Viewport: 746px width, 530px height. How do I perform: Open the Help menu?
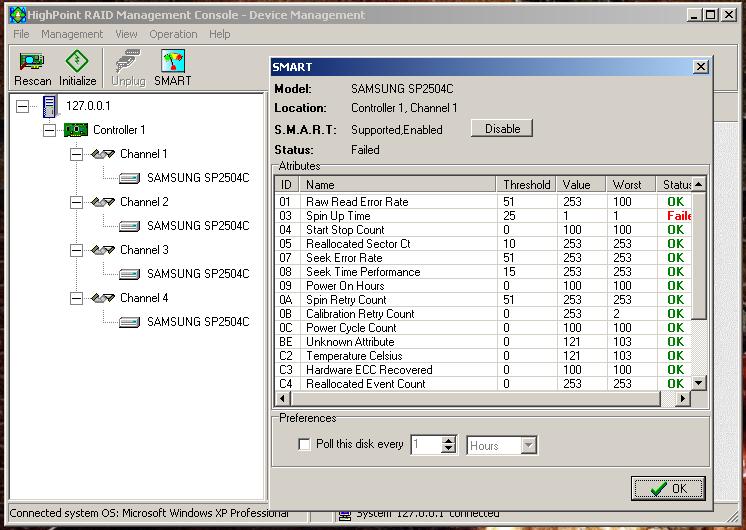219,34
